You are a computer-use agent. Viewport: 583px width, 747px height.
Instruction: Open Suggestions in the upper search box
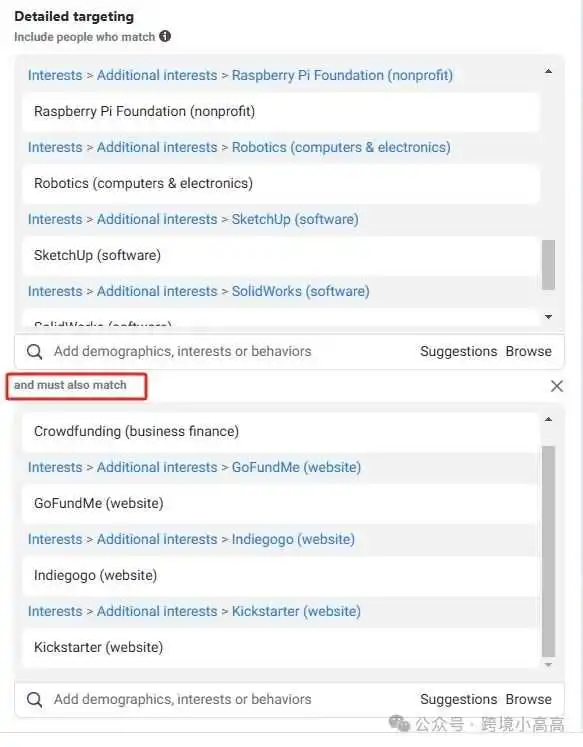click(x=458, y=352)
